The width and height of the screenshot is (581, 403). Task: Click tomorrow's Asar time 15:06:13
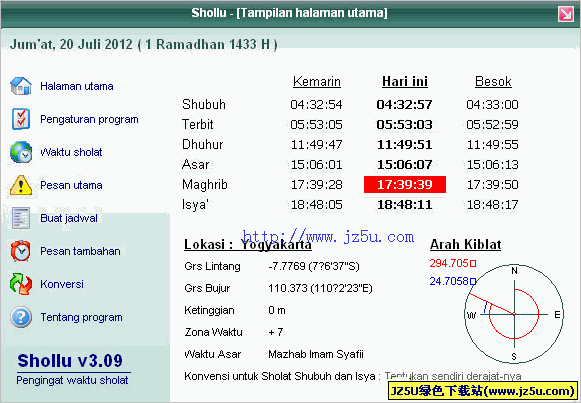point(492,164)
